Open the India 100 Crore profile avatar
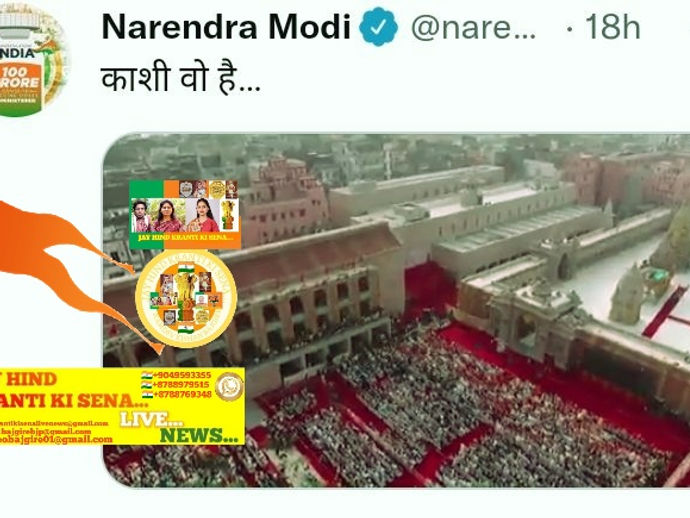 click(x=32, y=61)
